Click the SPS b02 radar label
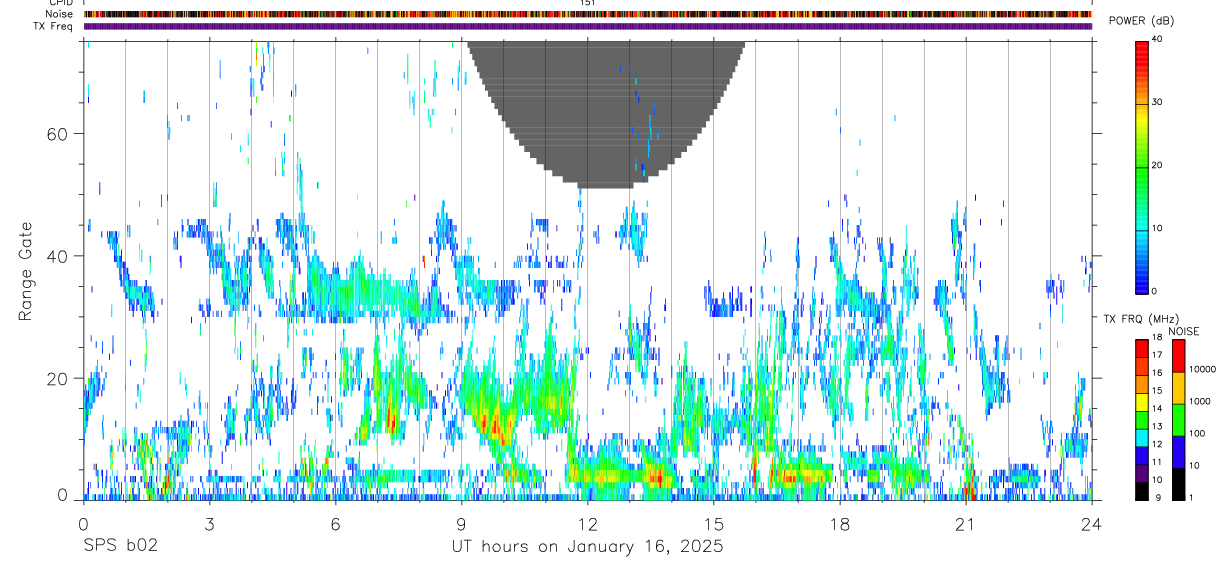This screenshot has height=567, width=1228. (120, 547)
